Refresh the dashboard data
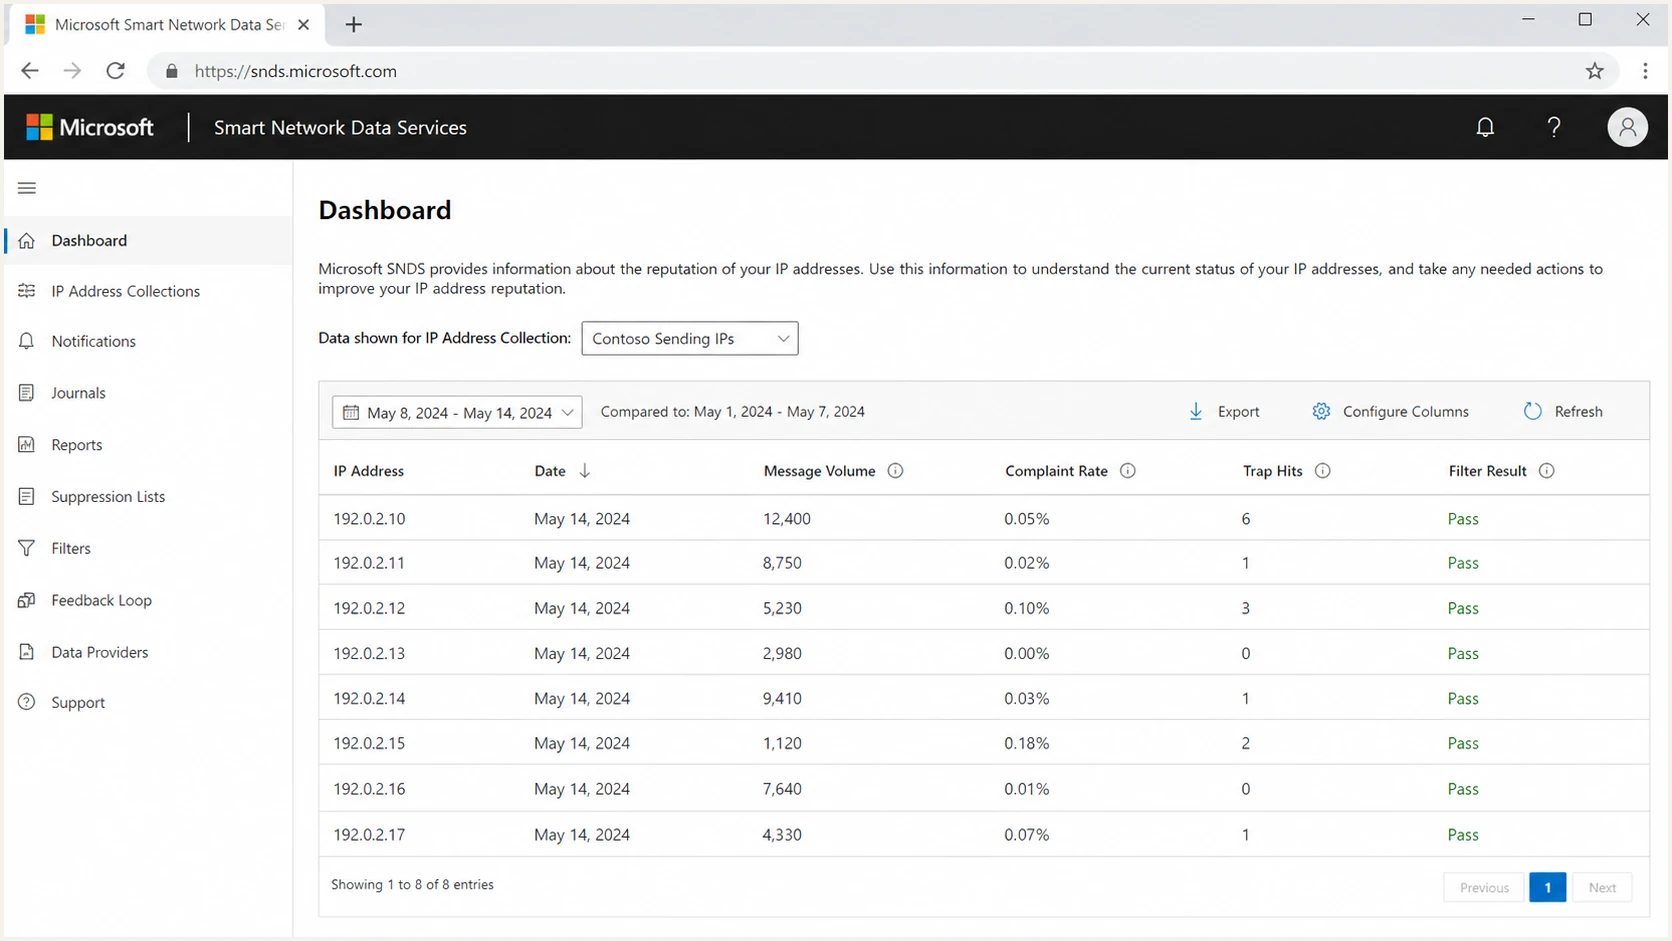This screenshot has height=941, width=1672. [x=1563, y=412]
